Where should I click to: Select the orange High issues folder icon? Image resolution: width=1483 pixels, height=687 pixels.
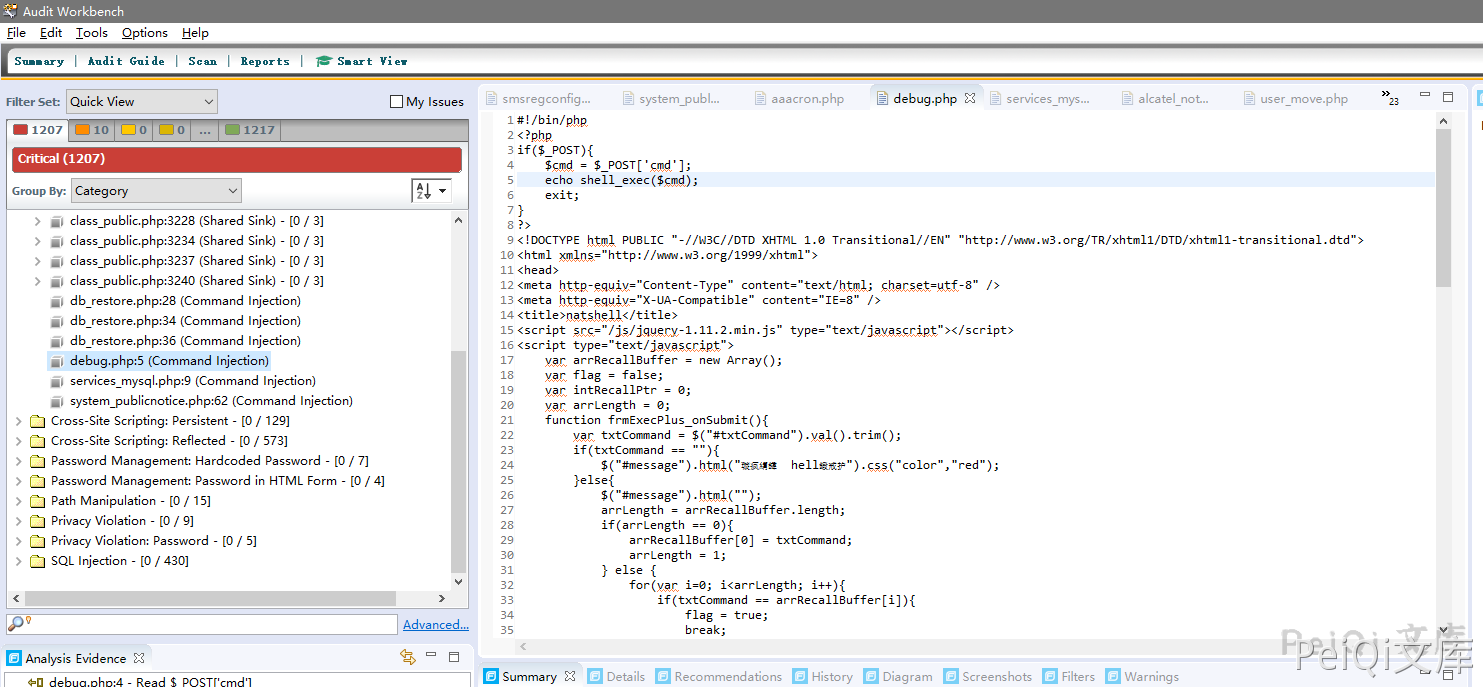click(x=82, y=130)
